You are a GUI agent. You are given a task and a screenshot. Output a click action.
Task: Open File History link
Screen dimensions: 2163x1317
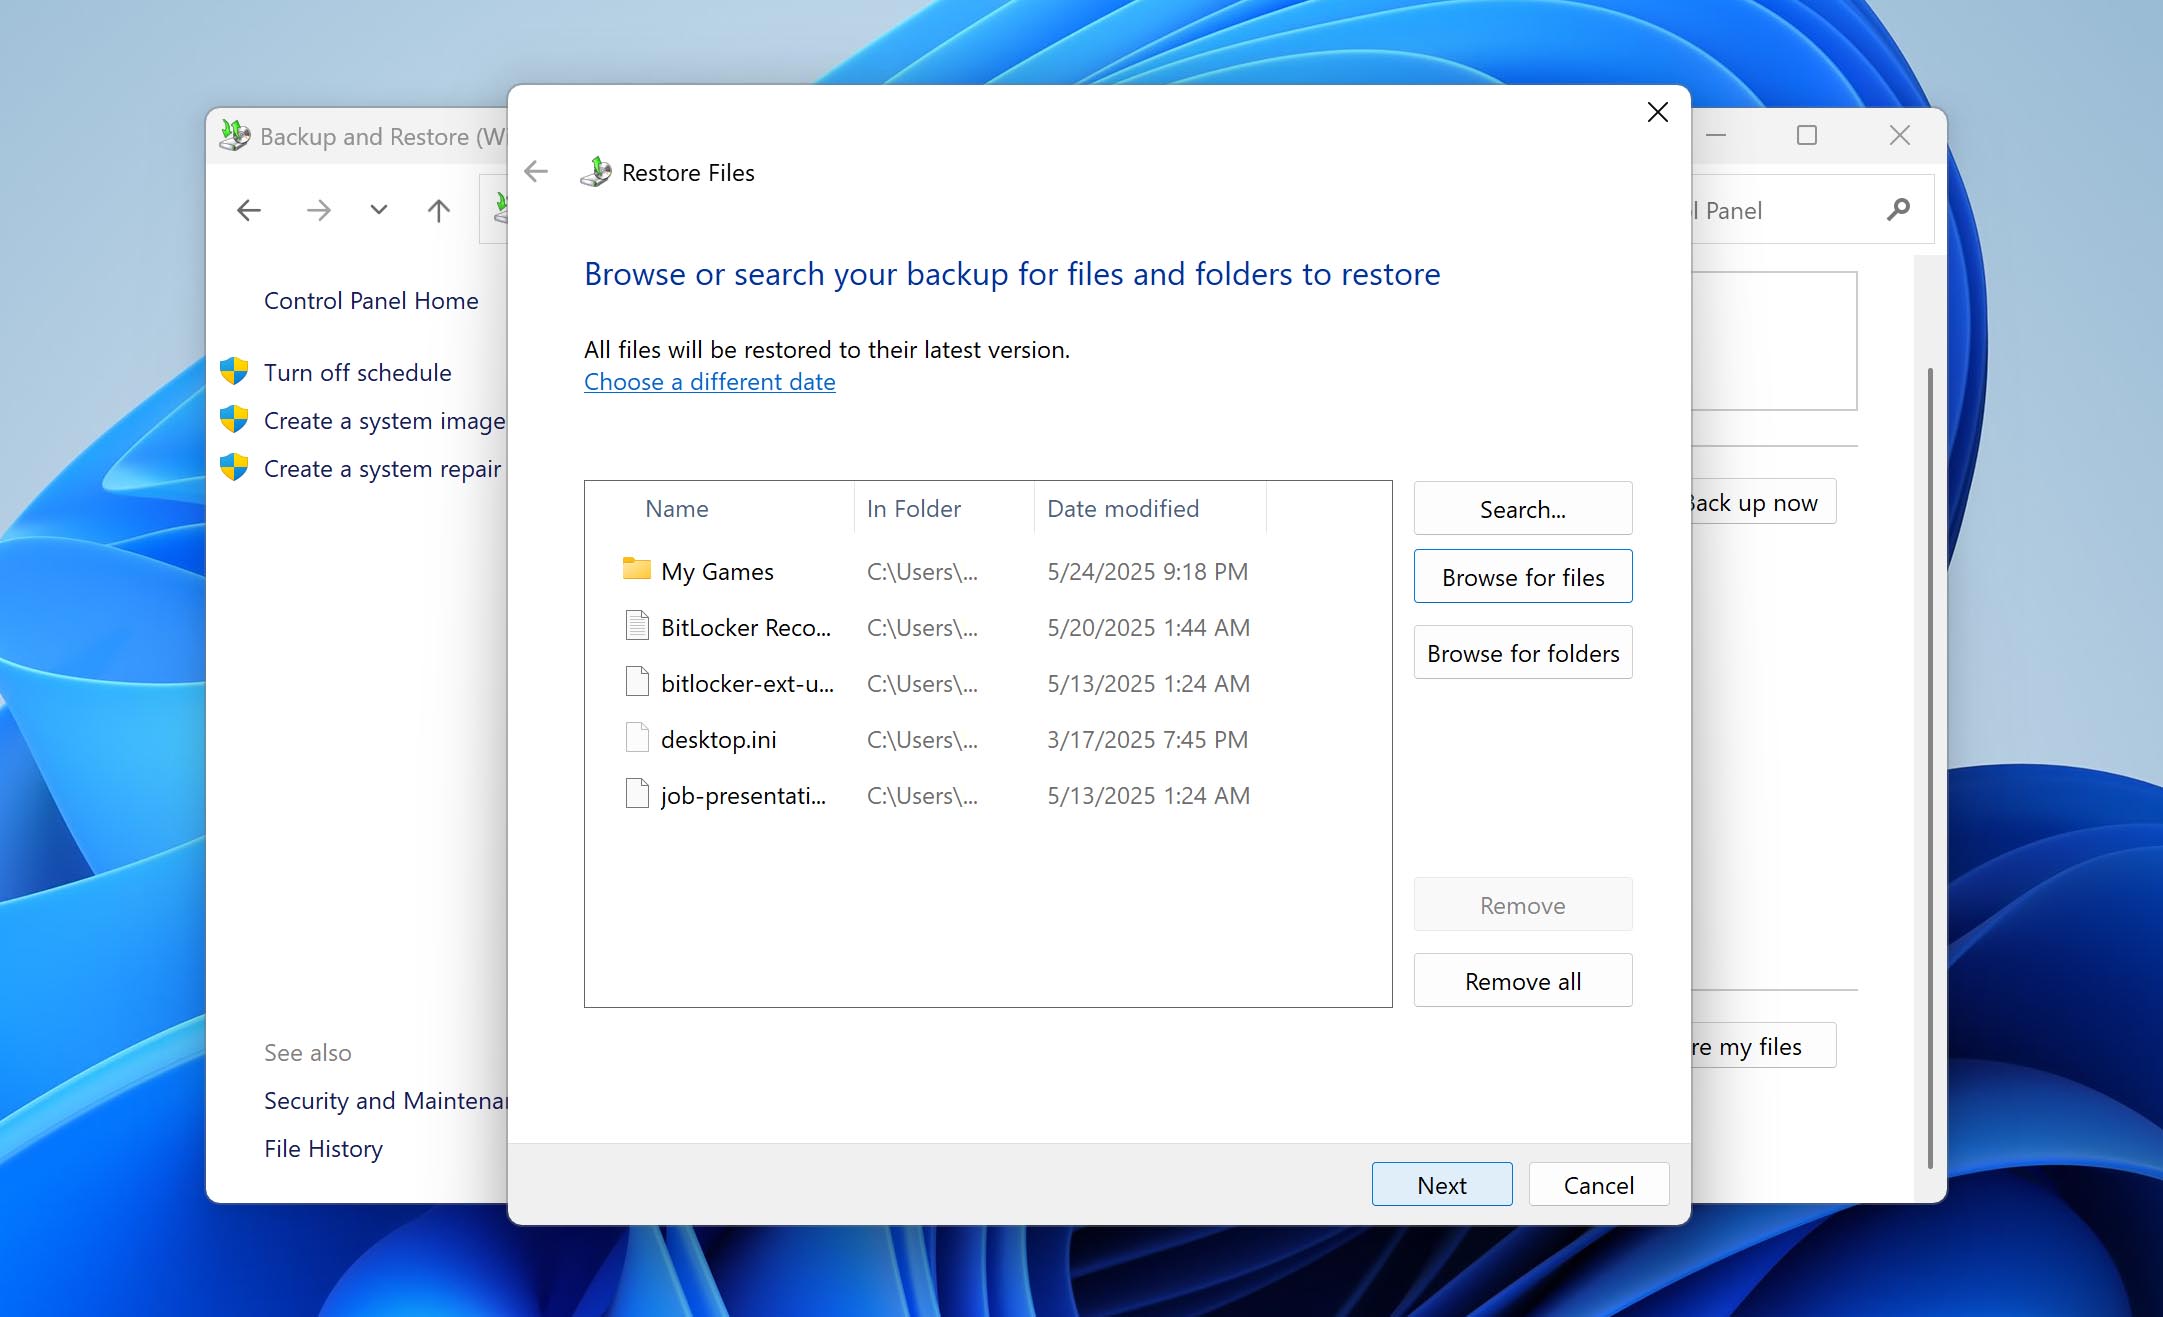point(323,1149)
